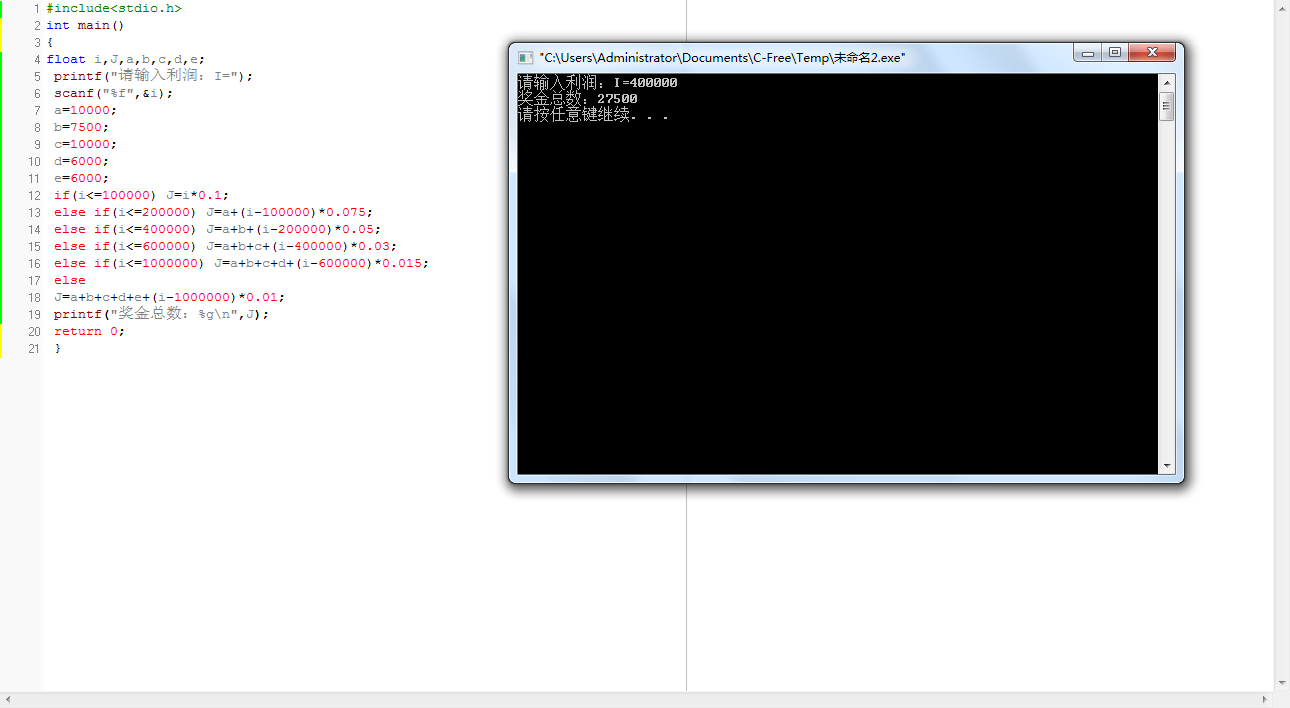Click the 'c=10000;' assignment line
This screenshot has height=708, width=1290.
point(86,144)
